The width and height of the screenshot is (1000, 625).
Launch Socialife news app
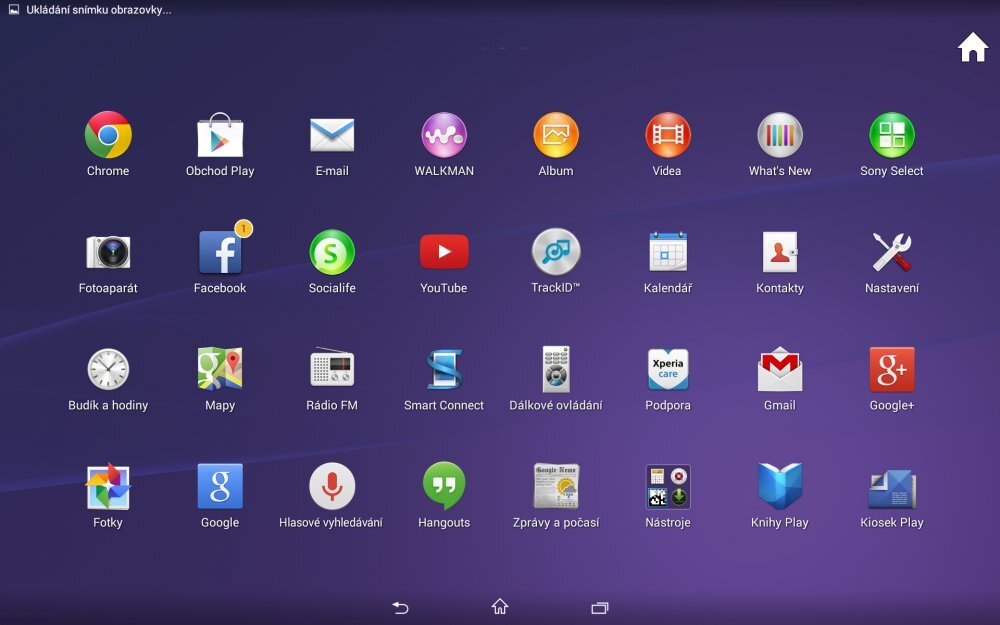tap(331, 254)
